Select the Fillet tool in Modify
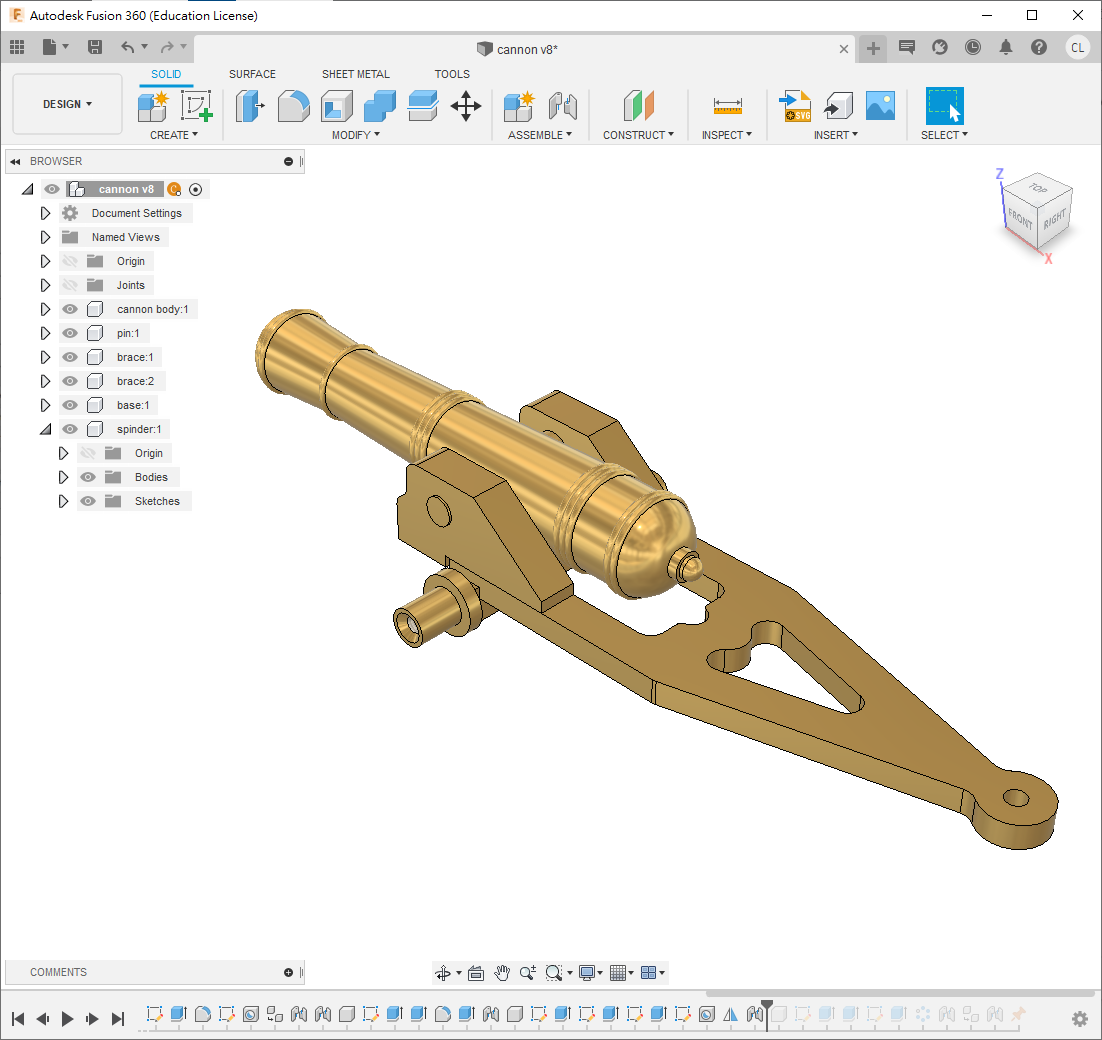This screenshot has width=1102, height=1040. click(293, 106)
